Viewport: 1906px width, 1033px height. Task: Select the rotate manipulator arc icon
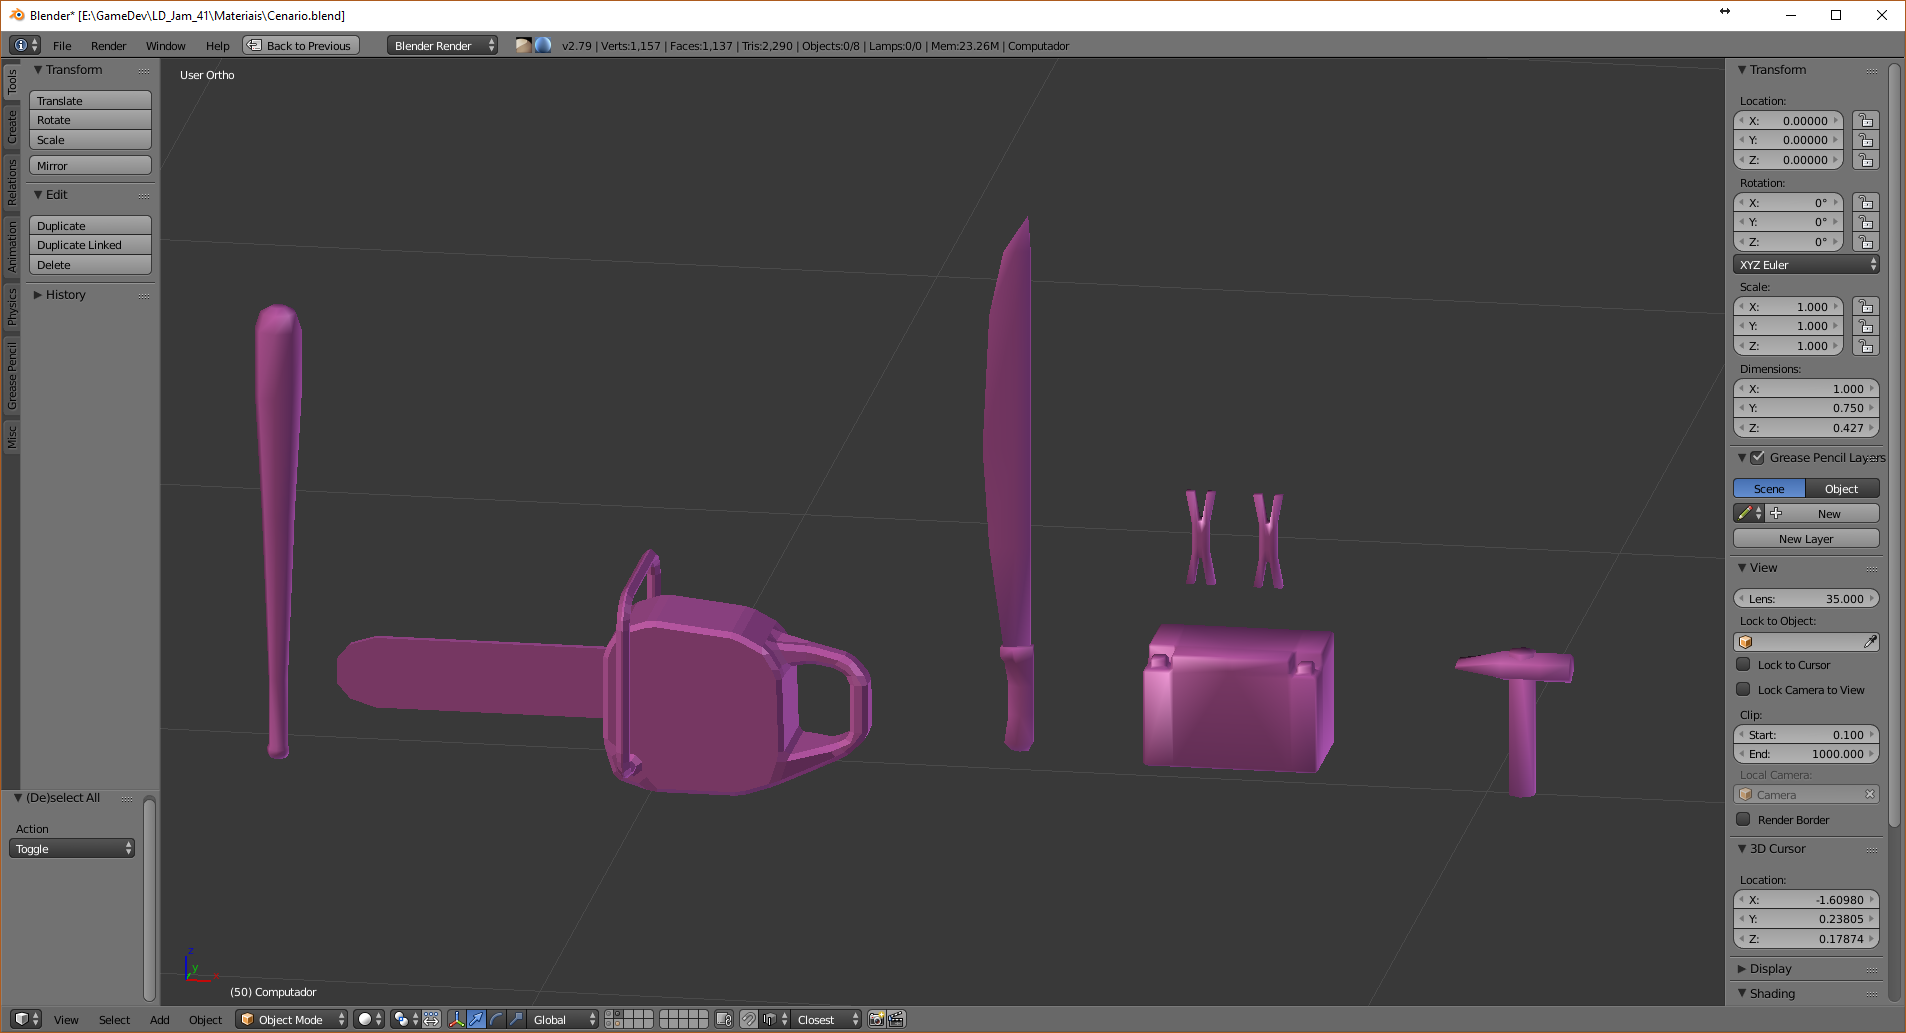tap(497, 1019)
